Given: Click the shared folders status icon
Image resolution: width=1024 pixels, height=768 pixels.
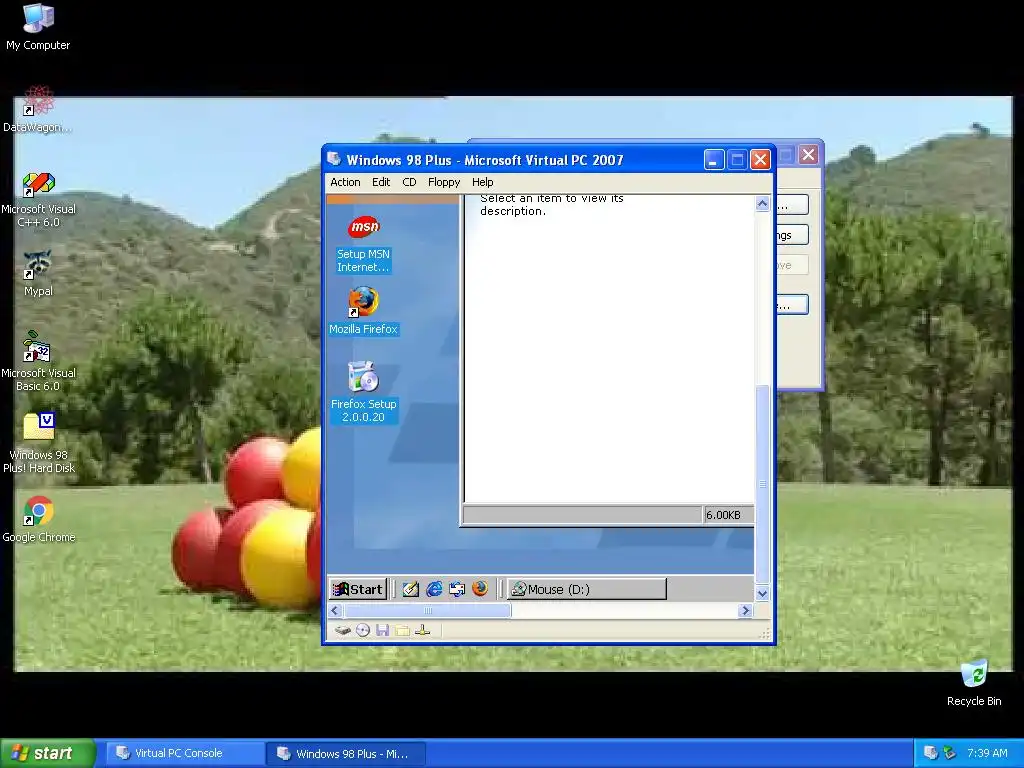Looking at the screenshot, I should [402, 630].
